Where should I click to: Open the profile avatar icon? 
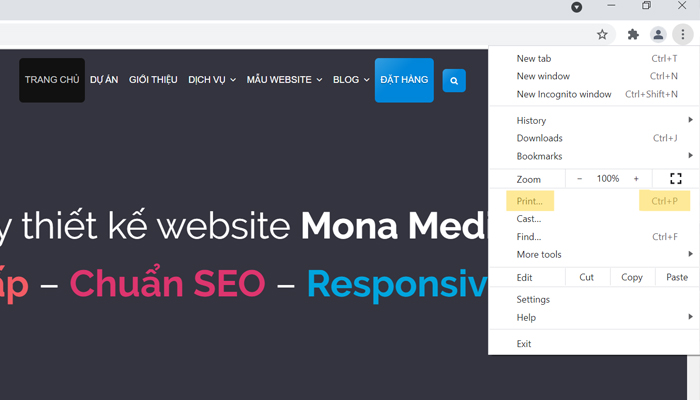pos(658,34)
